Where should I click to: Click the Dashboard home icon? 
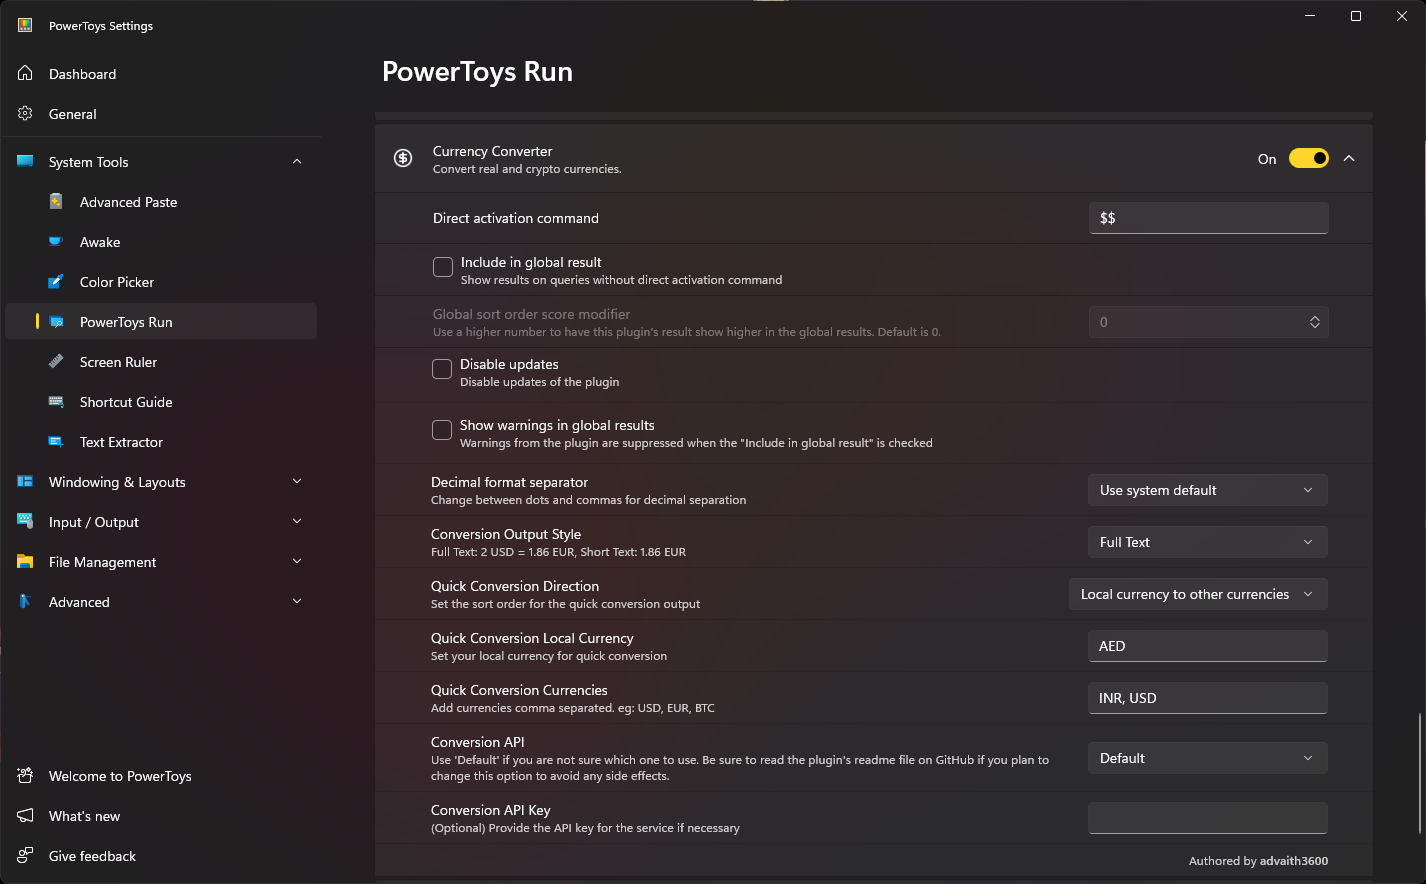pyautogui.click(x=25, y=73)
